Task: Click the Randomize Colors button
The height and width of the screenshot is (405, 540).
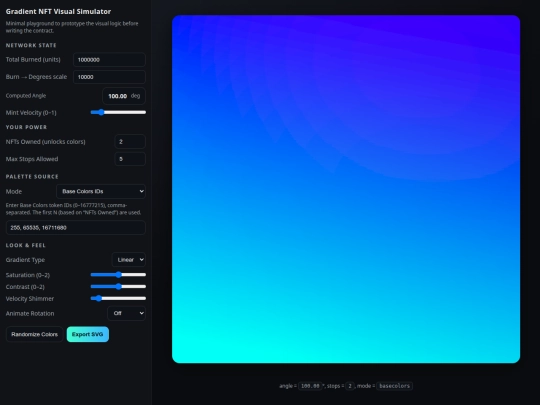Action: (34, 334)
